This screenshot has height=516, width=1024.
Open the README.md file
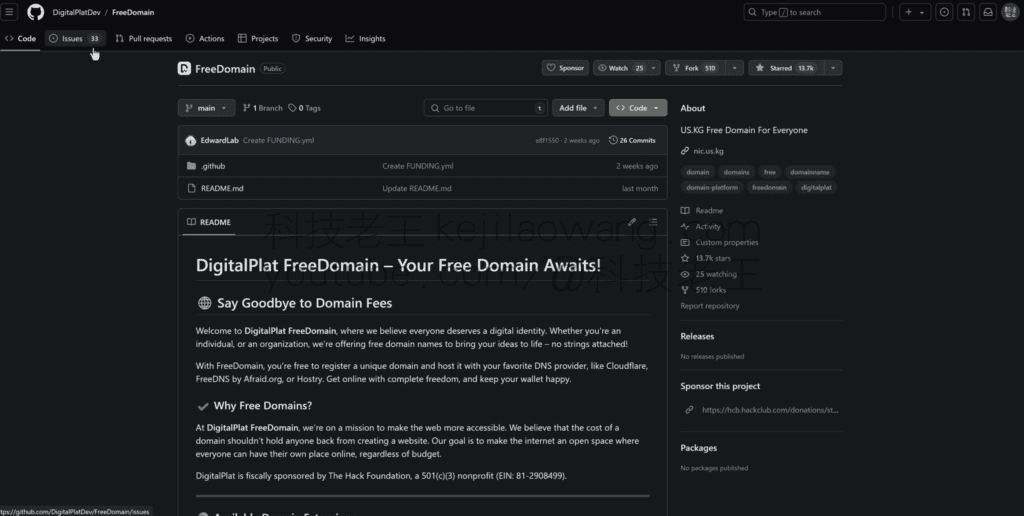[222, 188]
